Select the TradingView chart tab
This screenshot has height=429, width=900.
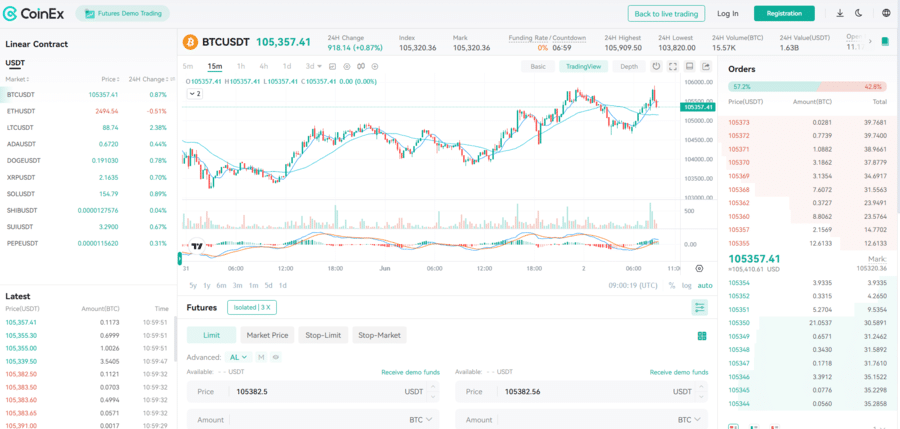583,67
